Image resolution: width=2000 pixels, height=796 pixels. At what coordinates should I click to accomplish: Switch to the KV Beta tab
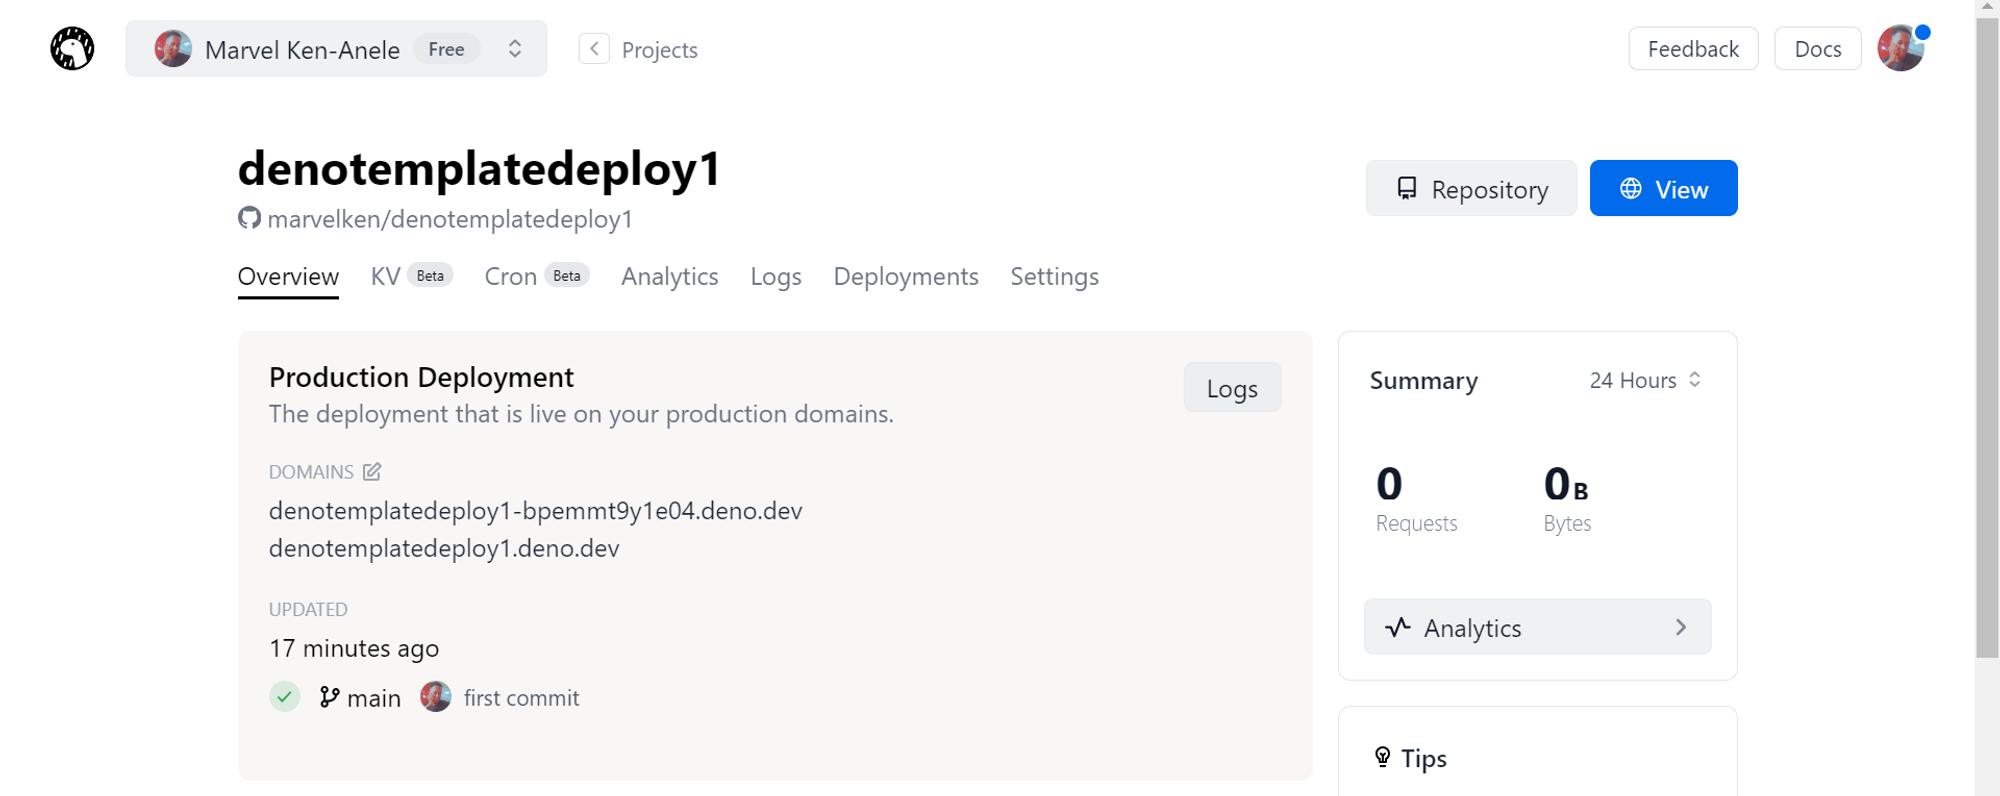[411, 276]
